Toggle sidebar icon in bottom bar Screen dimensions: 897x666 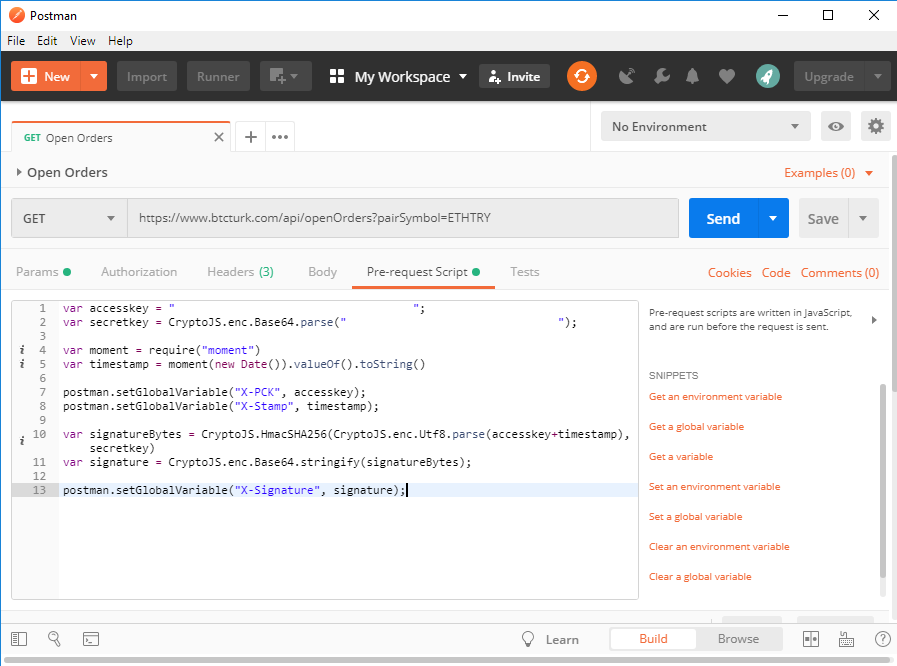pyautogui.click(x=19, y=639)
